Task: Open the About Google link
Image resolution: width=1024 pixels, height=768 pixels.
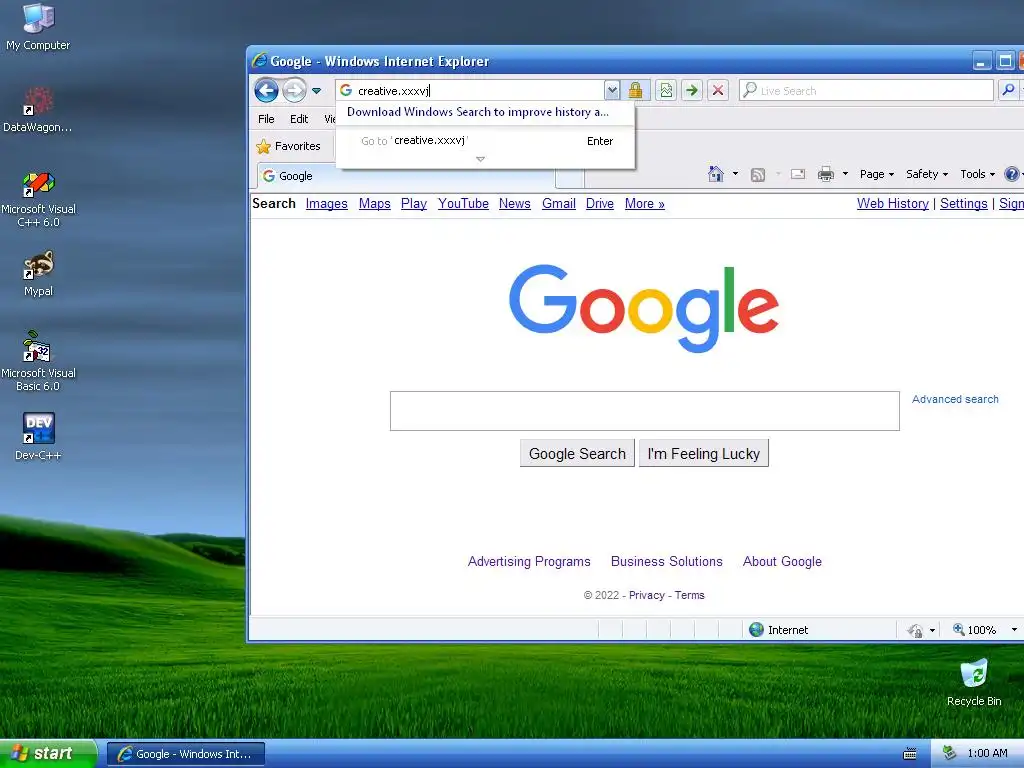Action: [x=782, y=562]
